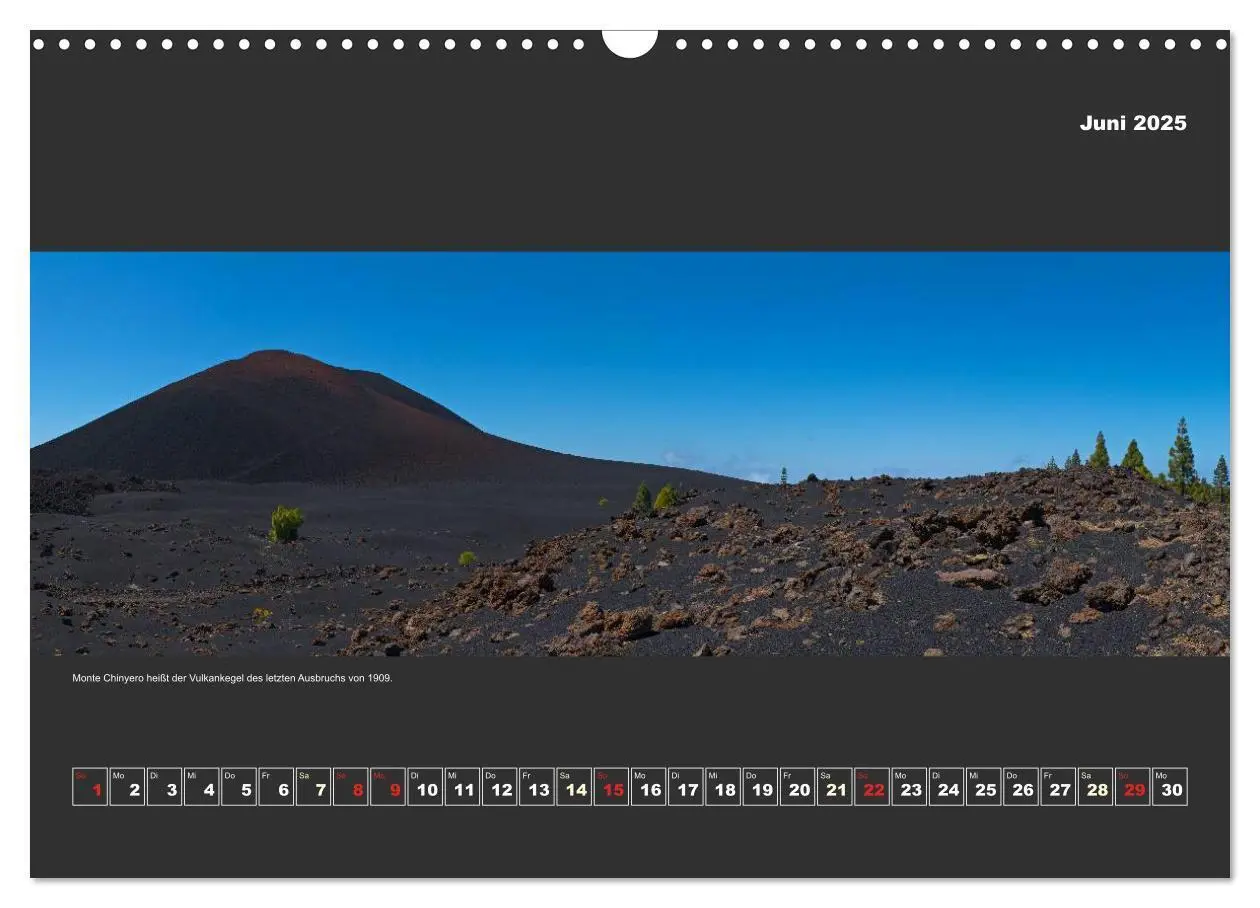Select the Saturday 7 date cell
The width and height of the screenshot is (1260, 908).
coord(313,786)
